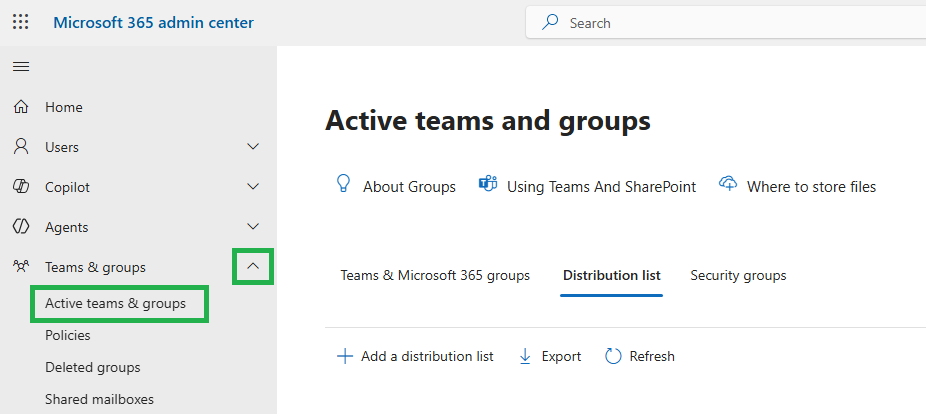This screenshot has height=414, width=926.
Task: Open Using Teams And SharePoint link
Action: pos(602,187)
